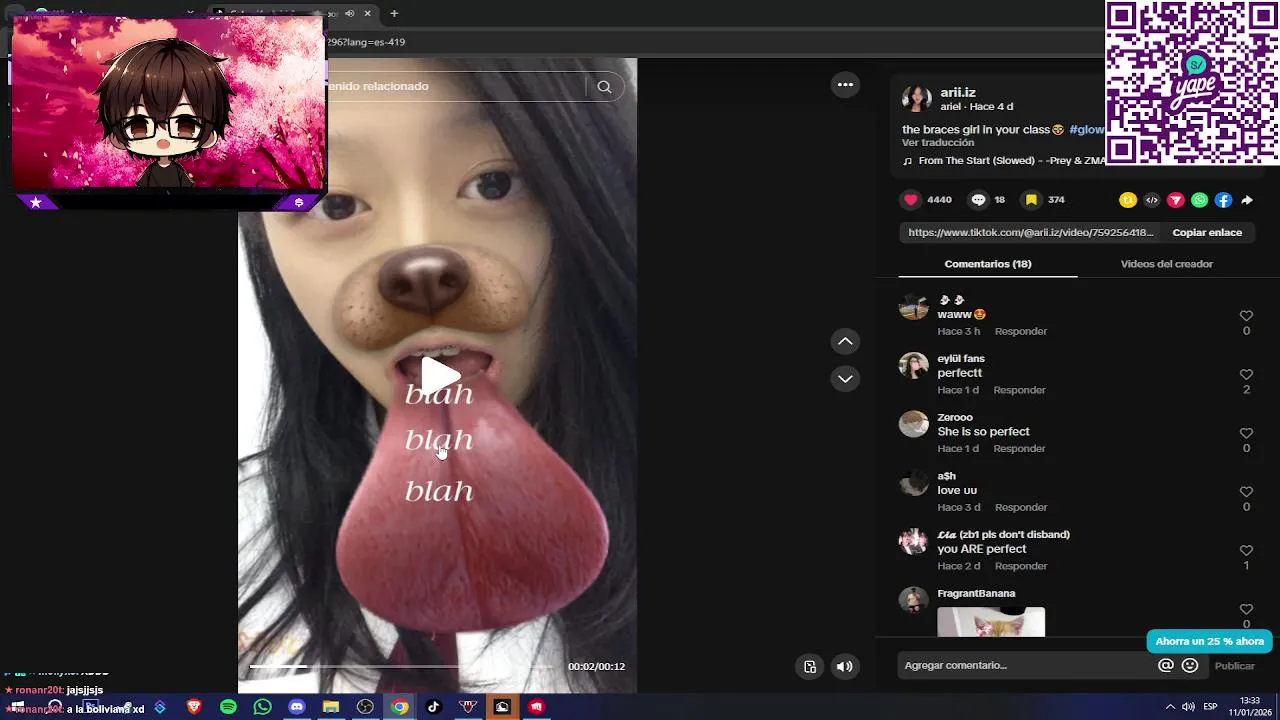Open Zerooo commenter avatar

click(x=913, y=424)
